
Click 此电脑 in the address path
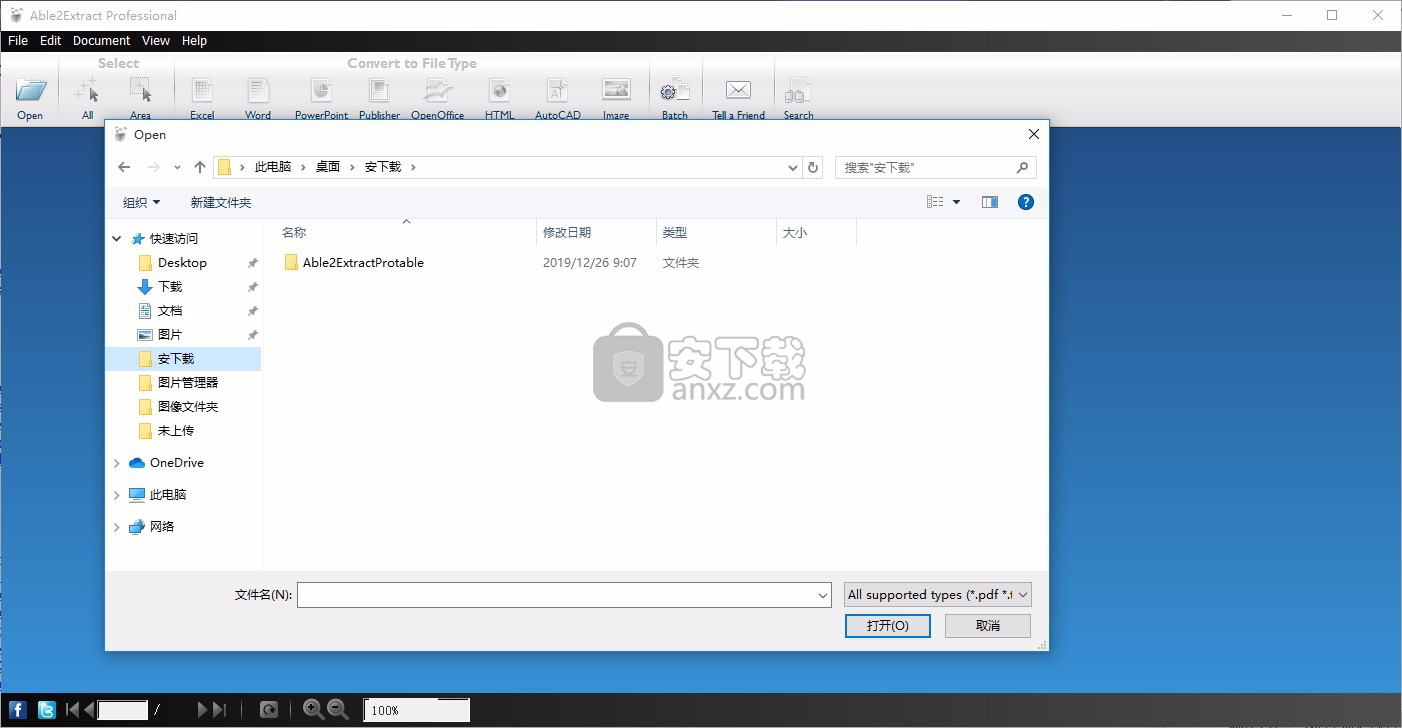[273, 167]
